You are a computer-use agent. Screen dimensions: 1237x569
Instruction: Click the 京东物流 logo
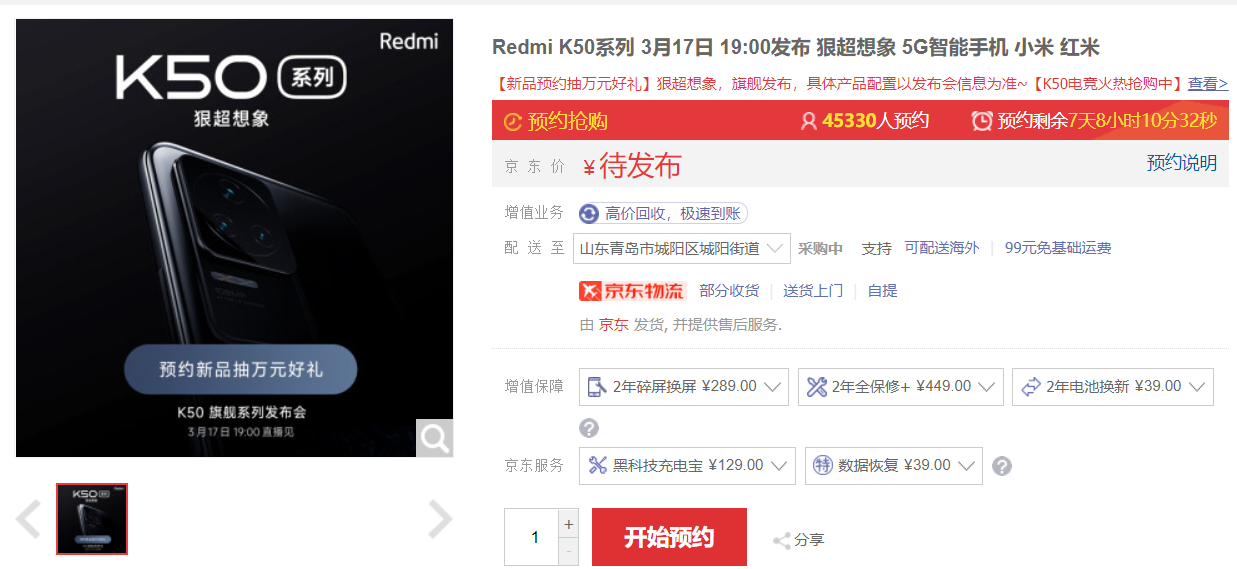point(633,291)
